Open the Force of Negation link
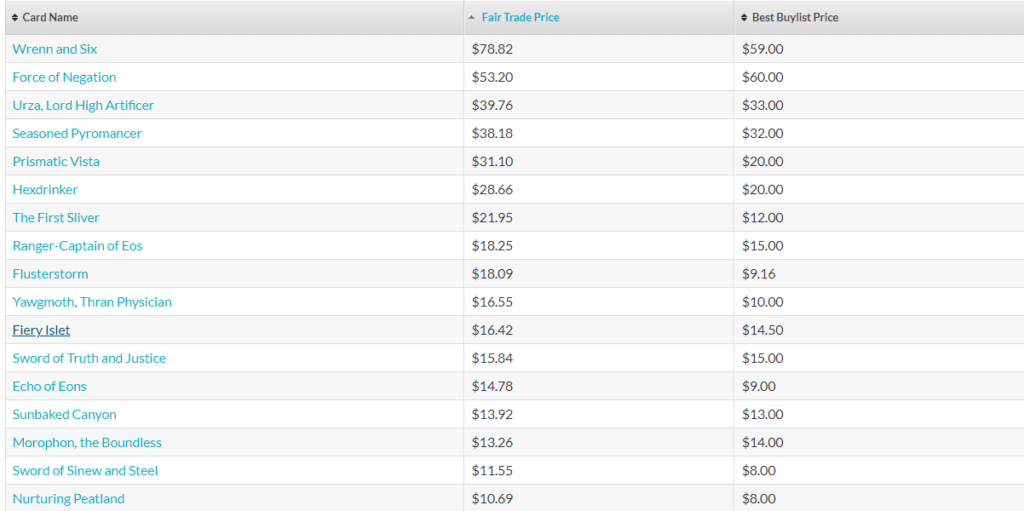Screen dimensions: 1024x511 click(64, 77)
